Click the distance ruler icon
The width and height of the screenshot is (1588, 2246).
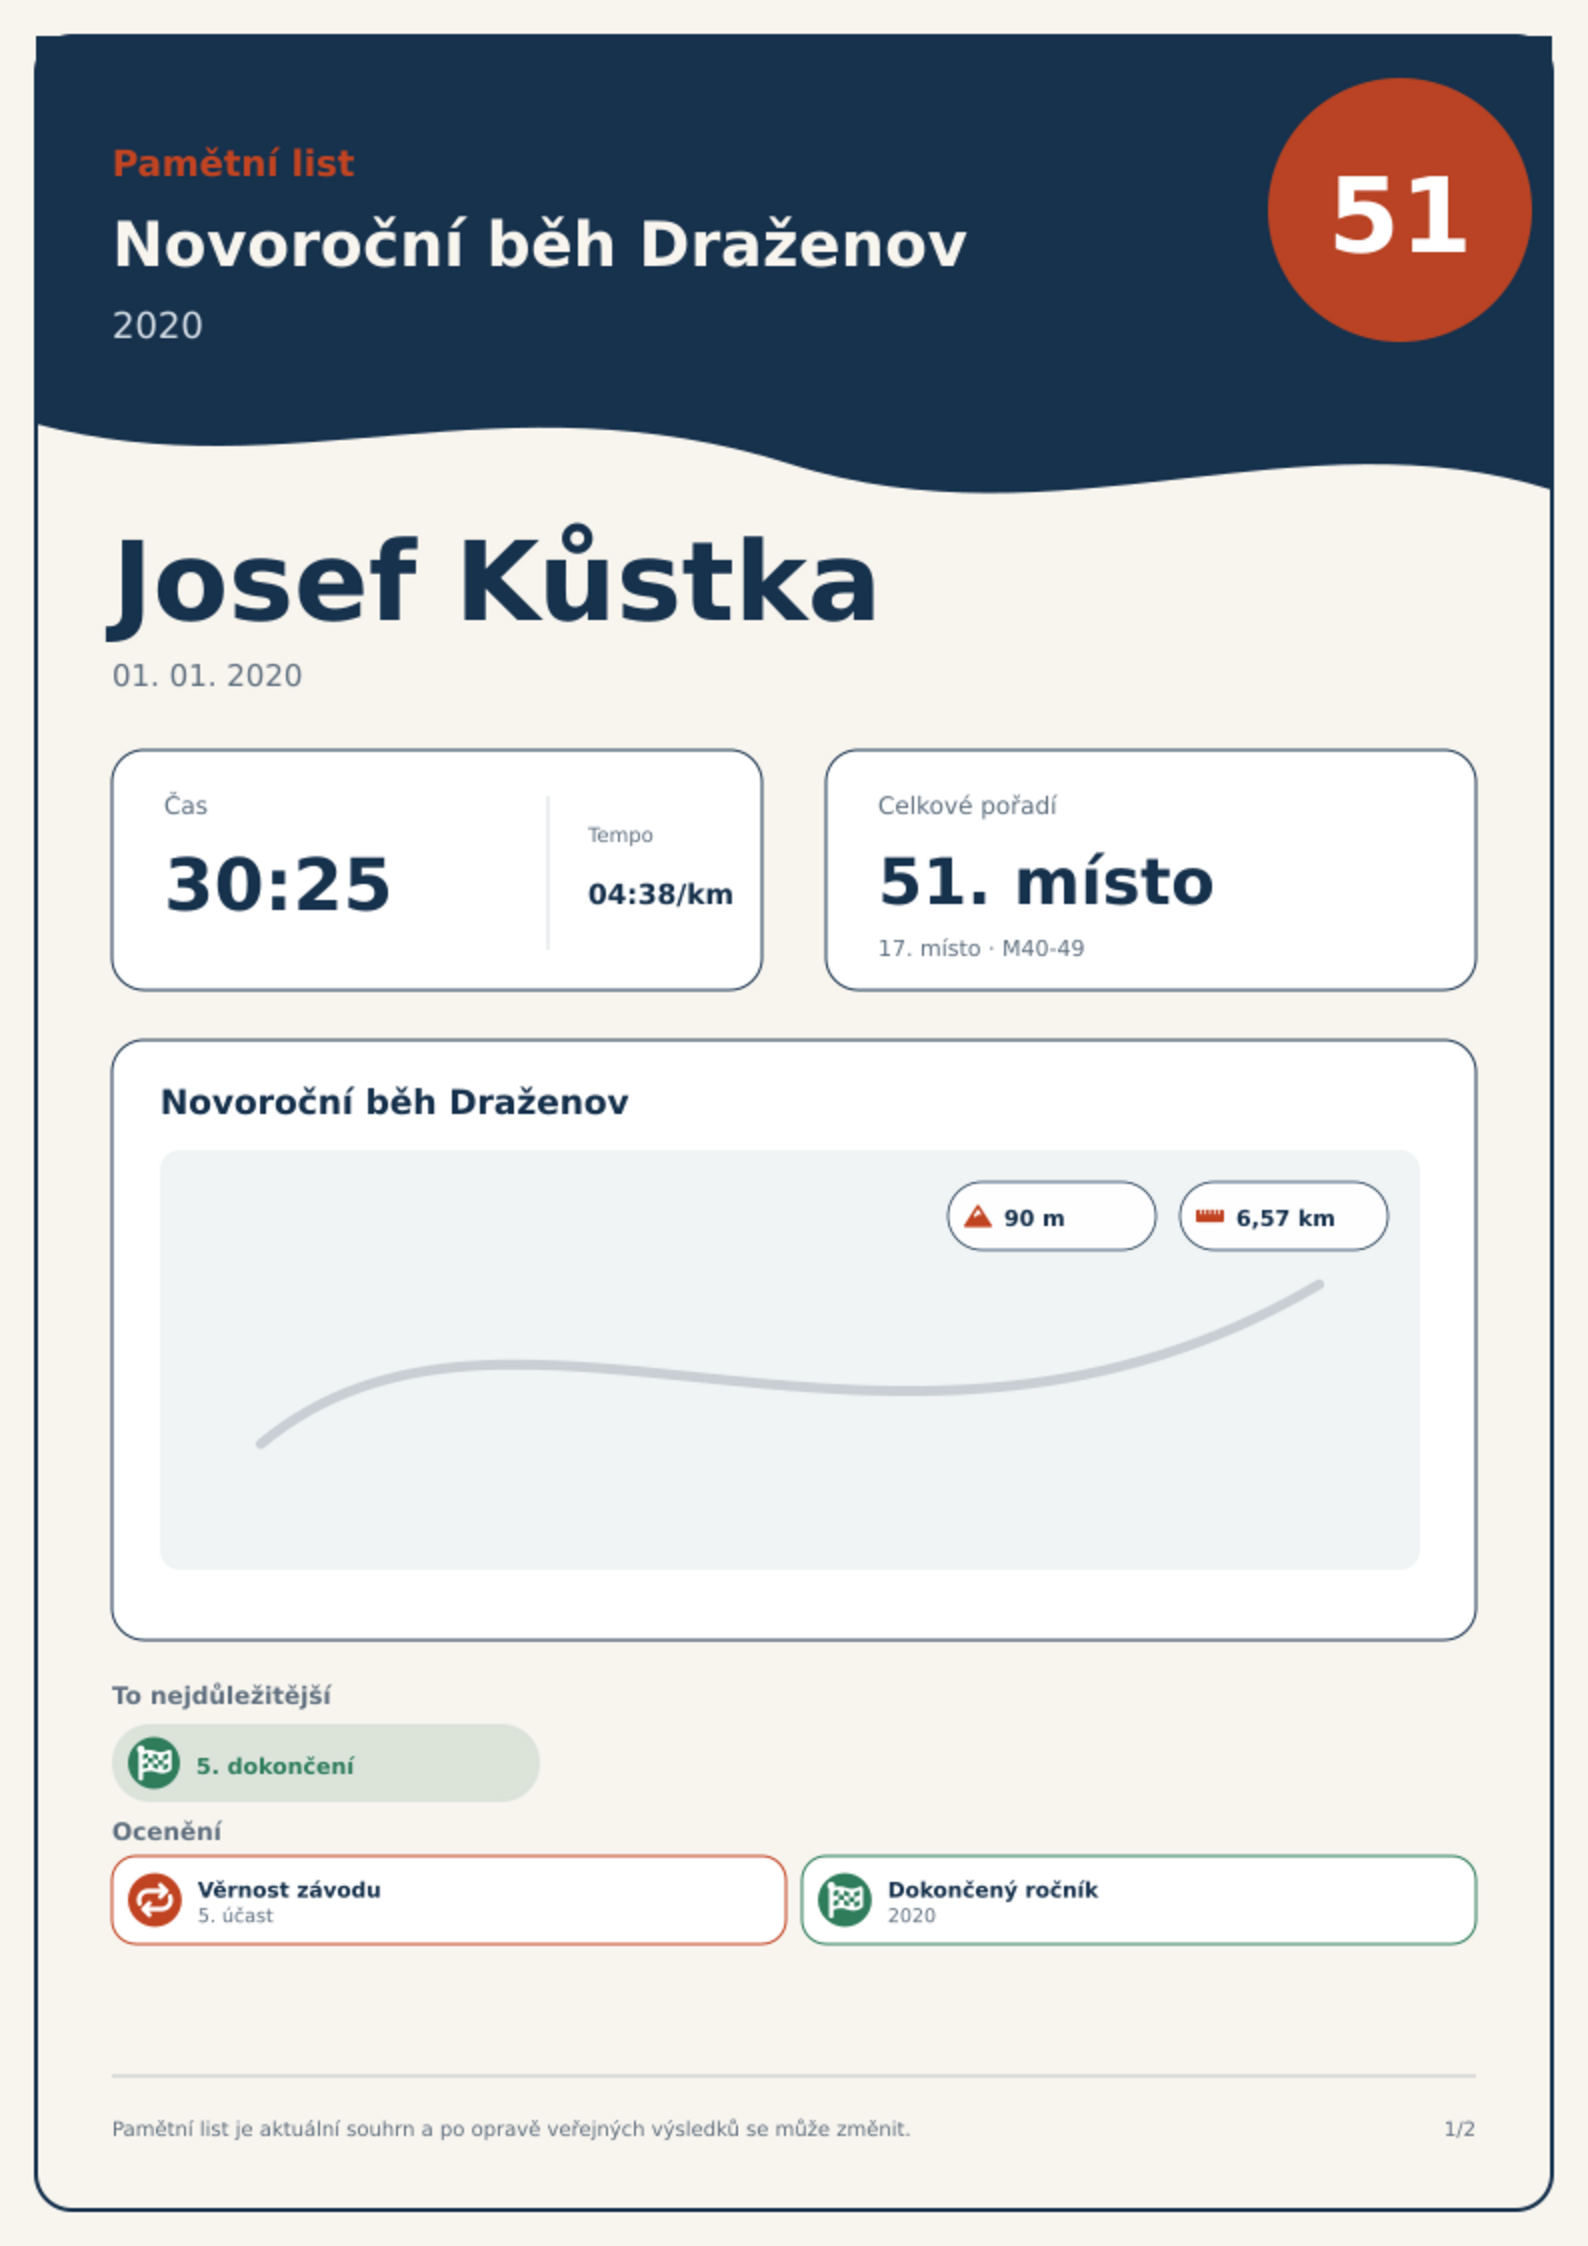[1210, 1216]
